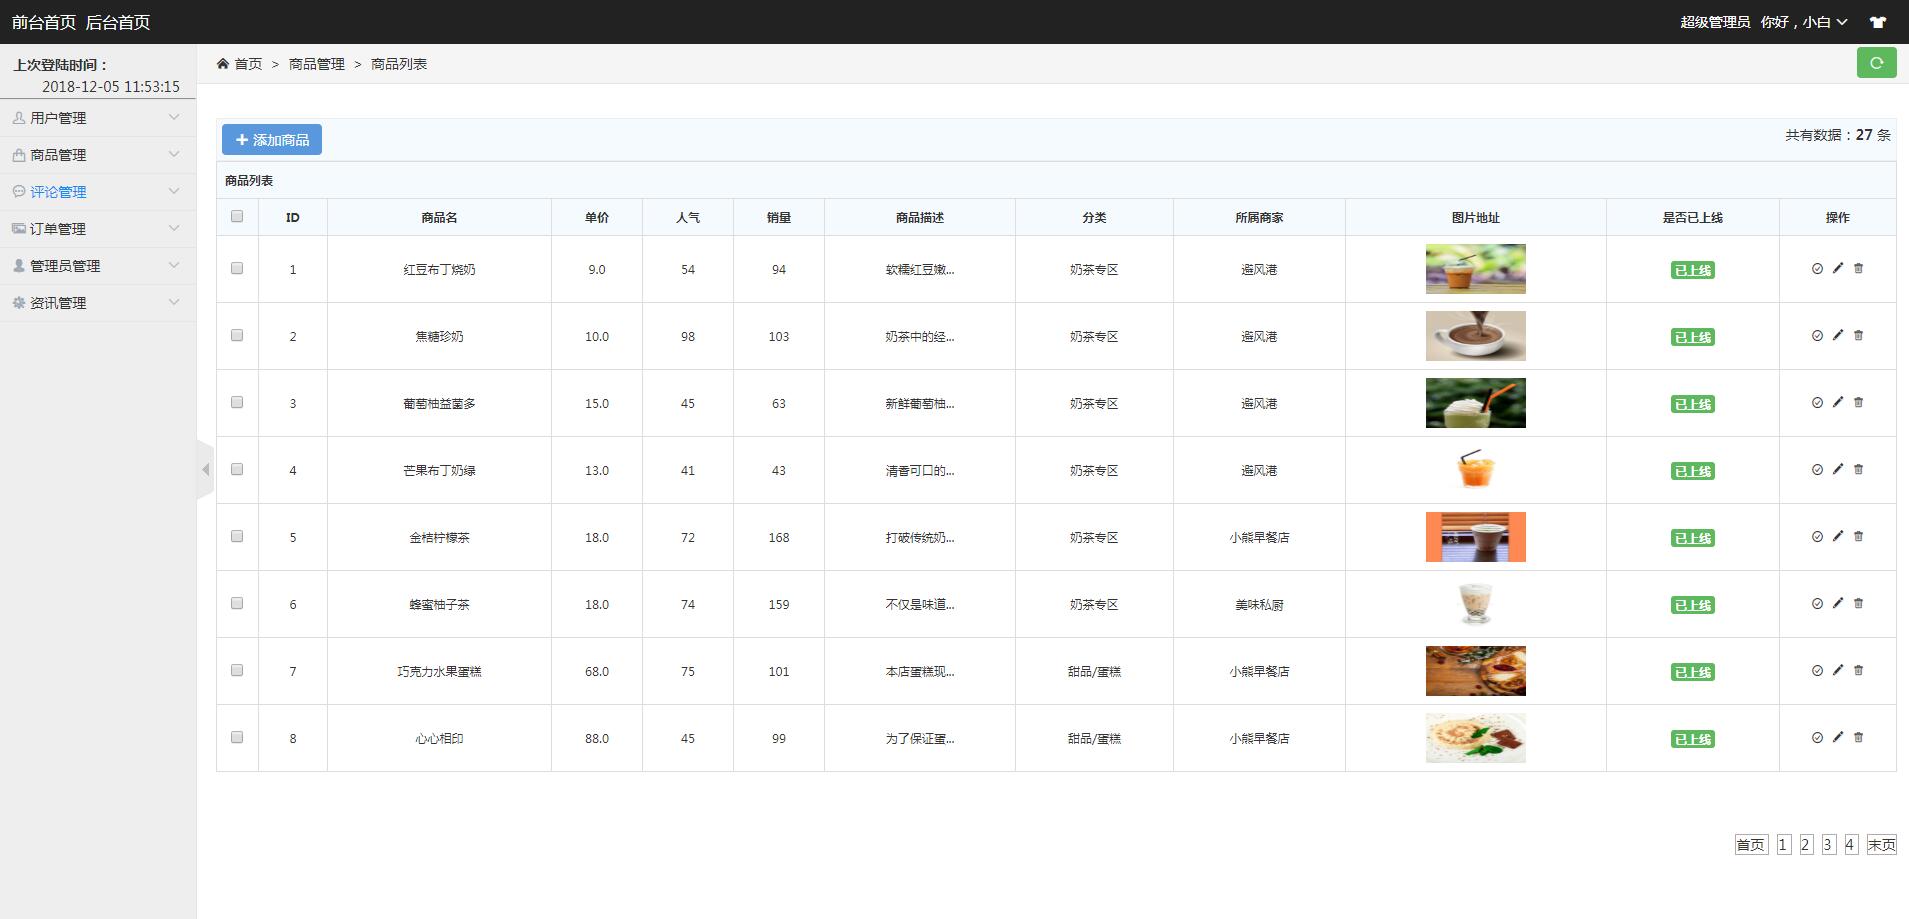Click the green refresh icon button
Screen dimensions: 1909x919
coord(1876,63)
